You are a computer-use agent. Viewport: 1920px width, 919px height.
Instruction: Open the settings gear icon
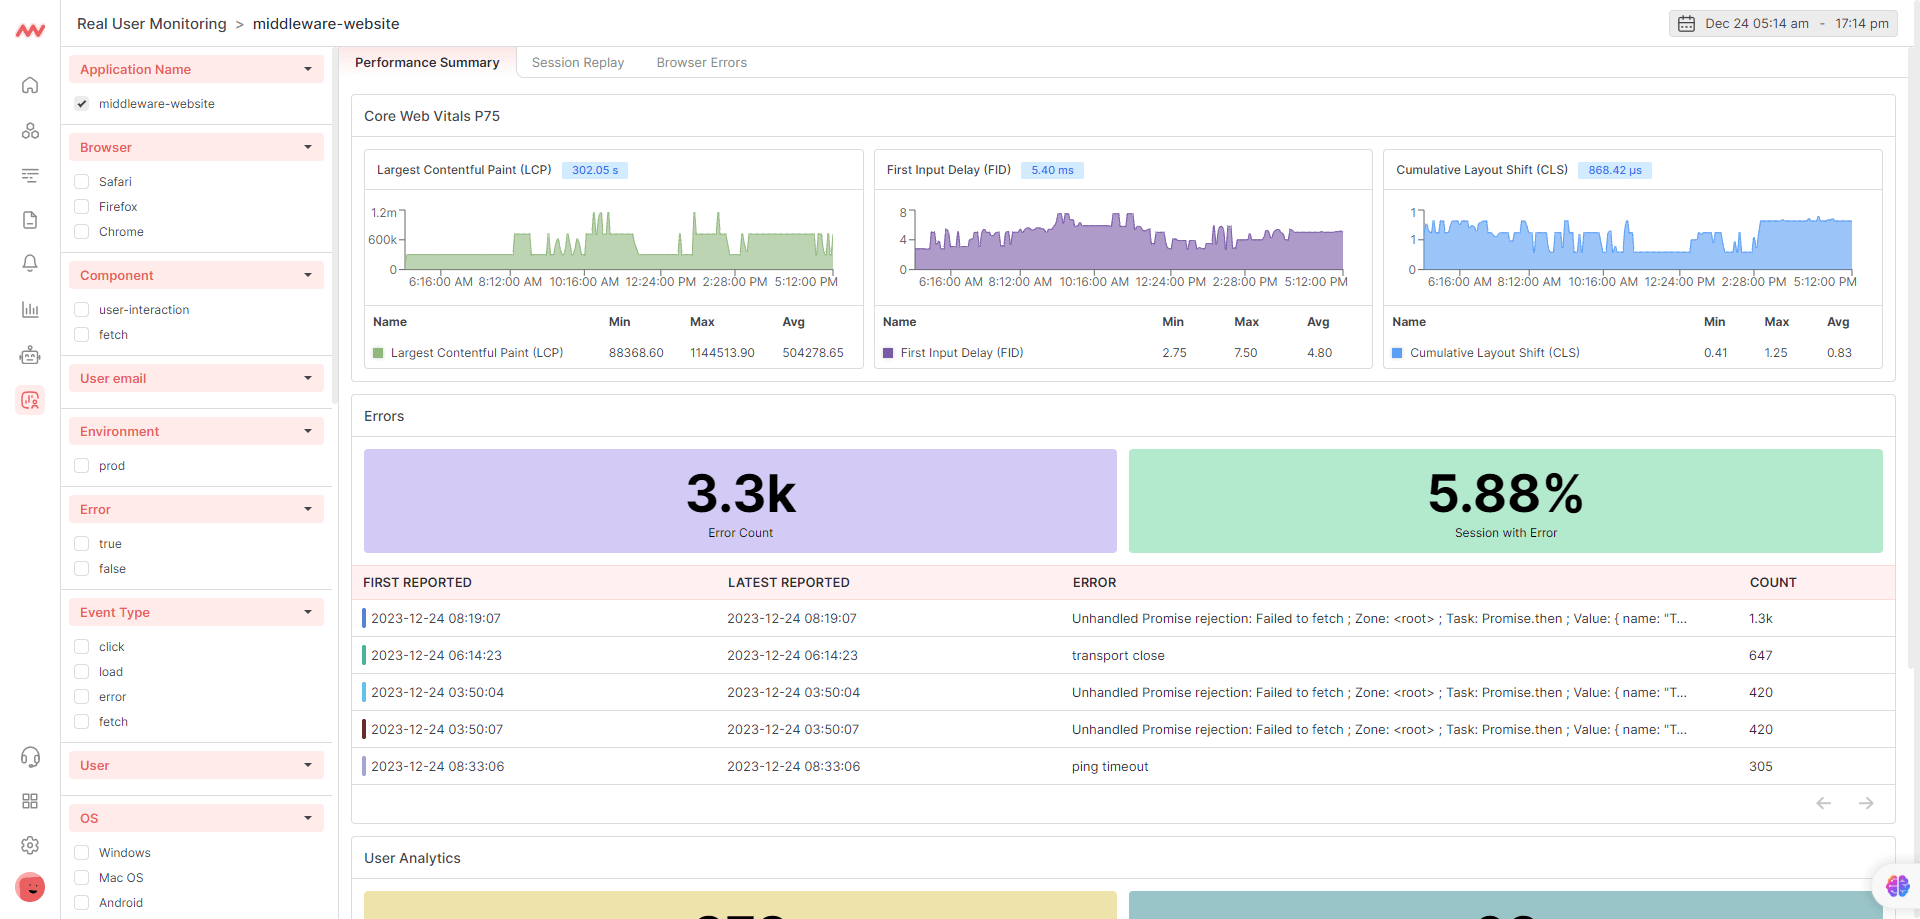(30, 845)
